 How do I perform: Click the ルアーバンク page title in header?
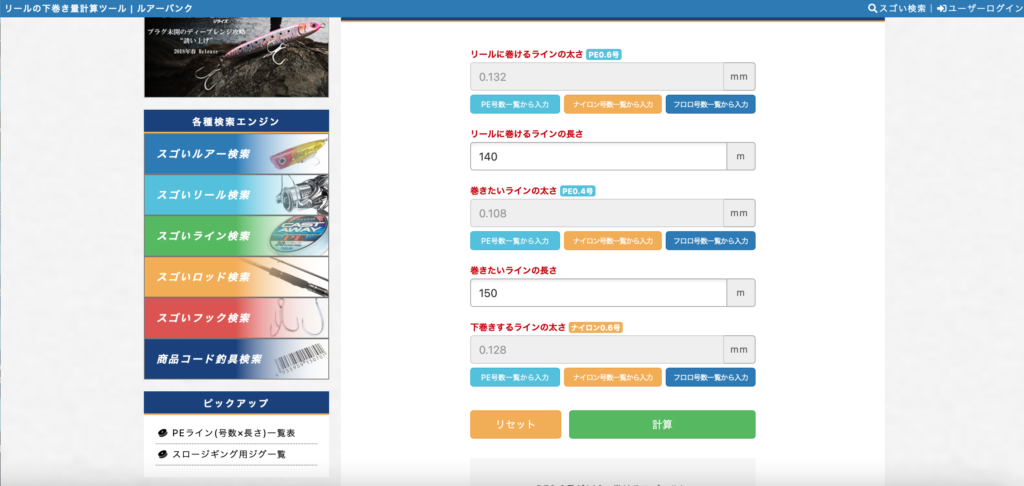(120, 8)
